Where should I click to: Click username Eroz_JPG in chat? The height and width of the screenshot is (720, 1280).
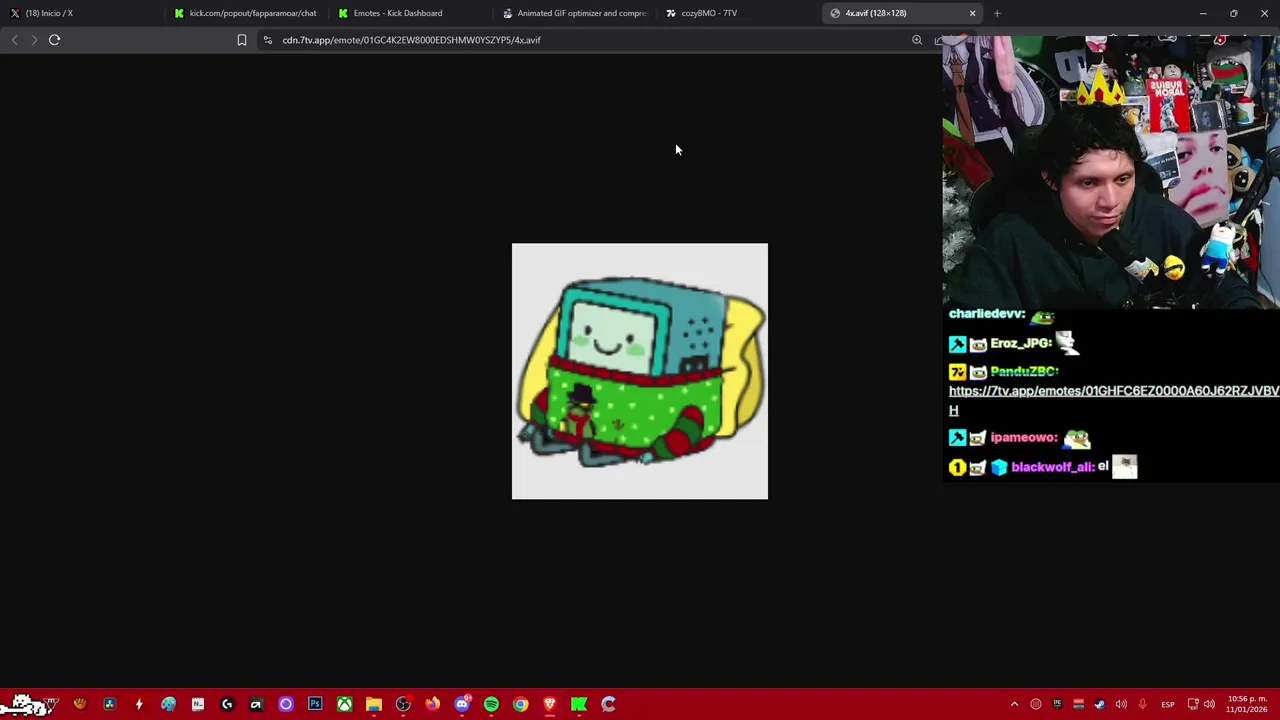[1021, 344]
